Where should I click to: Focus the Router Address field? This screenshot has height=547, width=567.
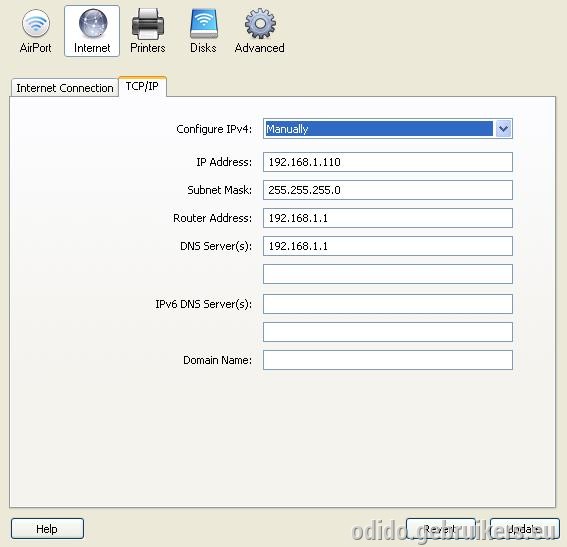click(388, 218)
